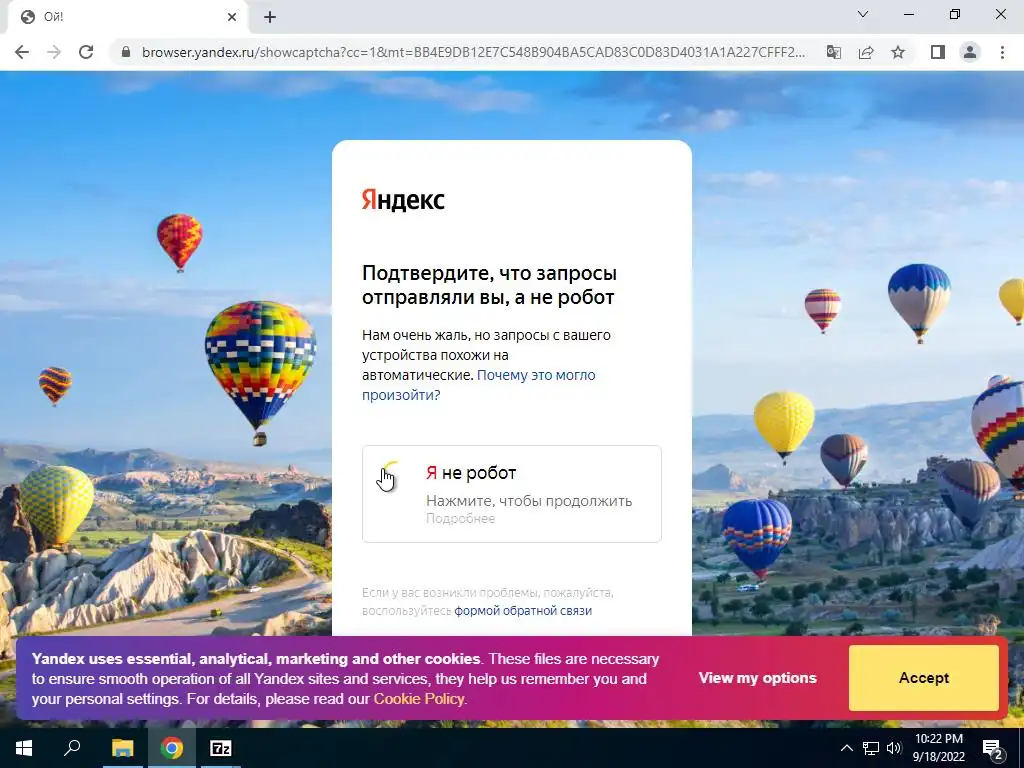Expand tab search chevron in title bar

pyautogui.click(x=863, y=14)
